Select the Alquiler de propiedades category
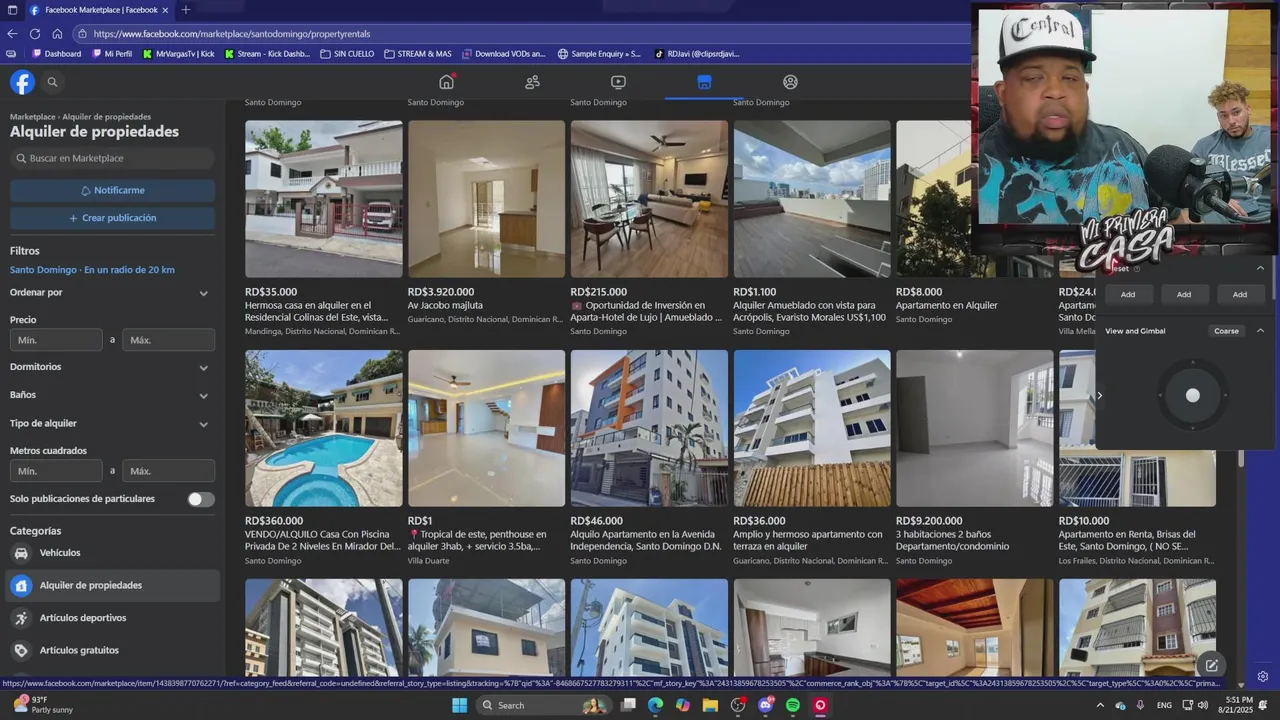The width and height of the screenshot is (1280, 720). [x=112, y=585]
